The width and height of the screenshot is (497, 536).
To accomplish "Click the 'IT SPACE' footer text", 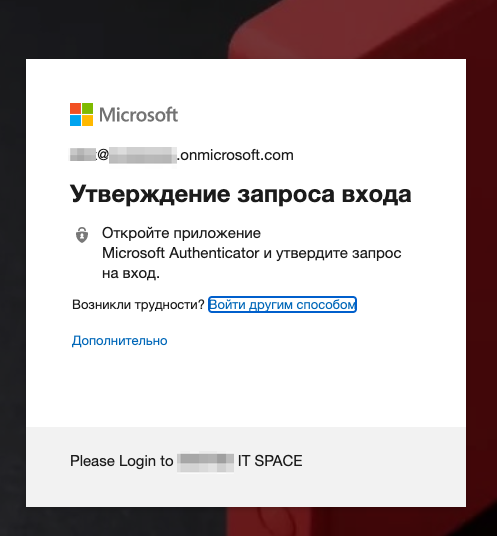I will pos(270,461).
